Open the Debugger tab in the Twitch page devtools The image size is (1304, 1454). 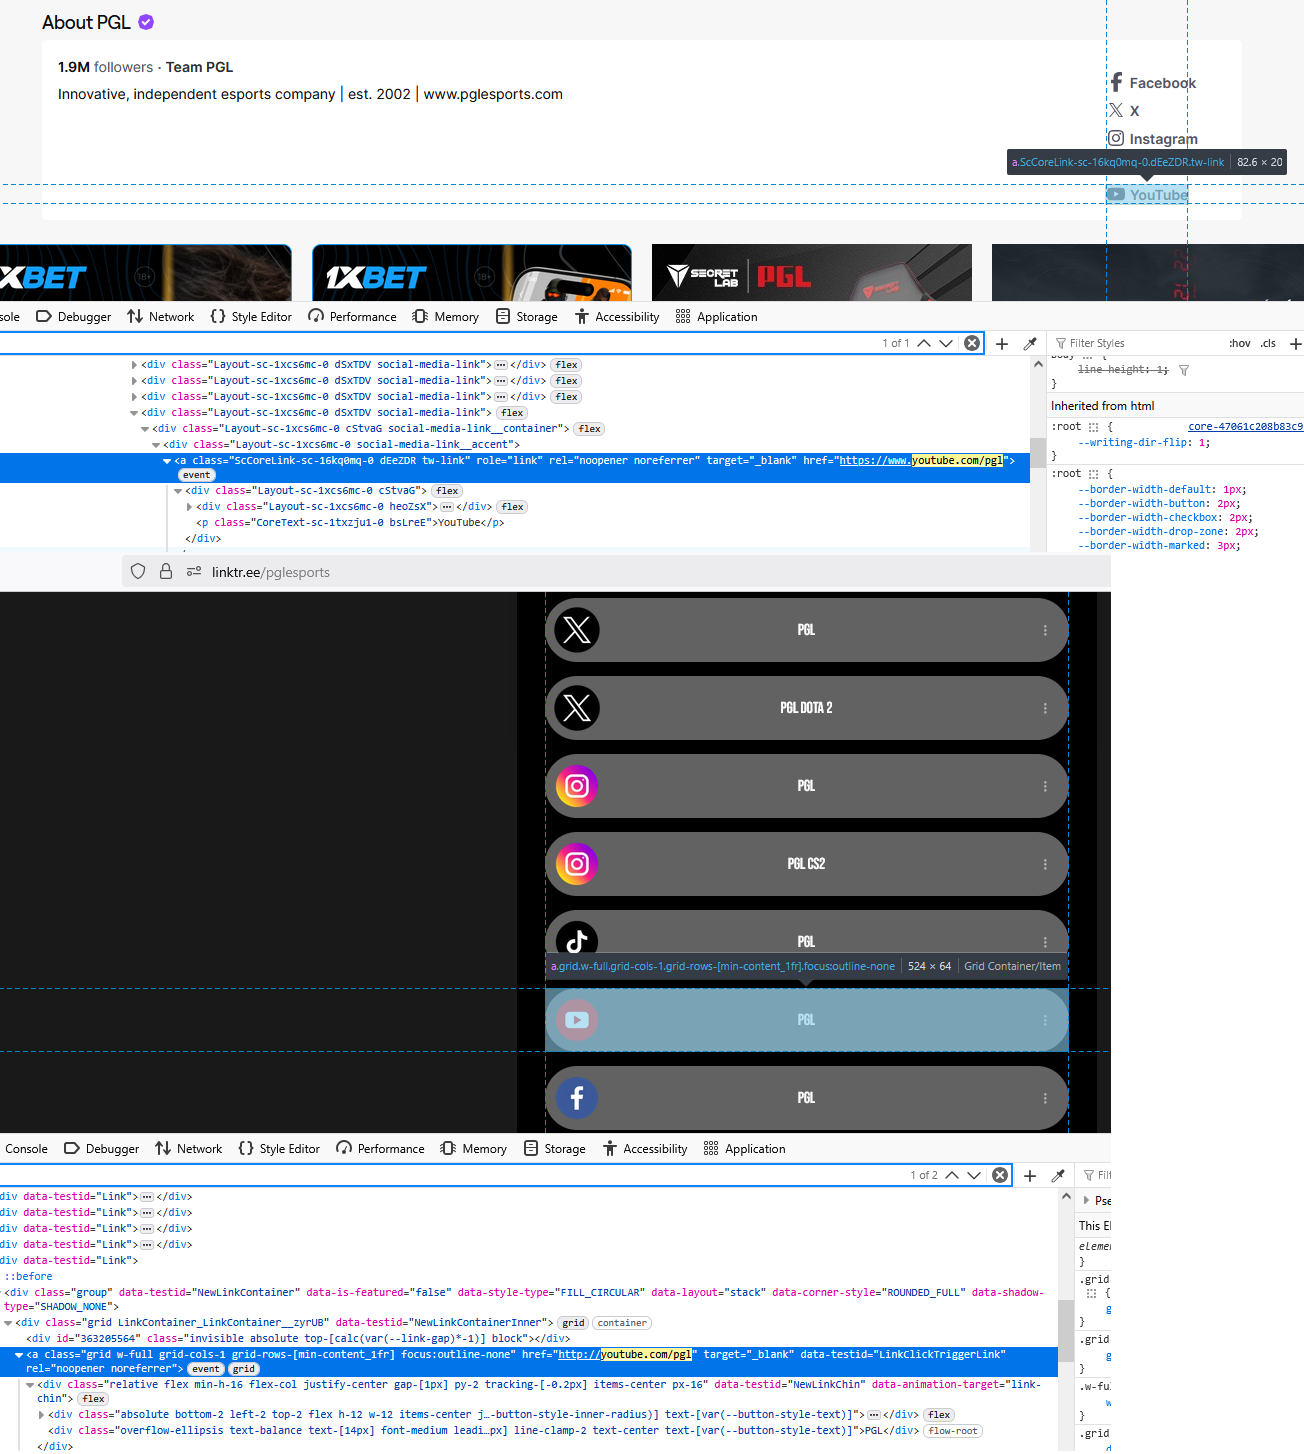[x=74, y=317]
